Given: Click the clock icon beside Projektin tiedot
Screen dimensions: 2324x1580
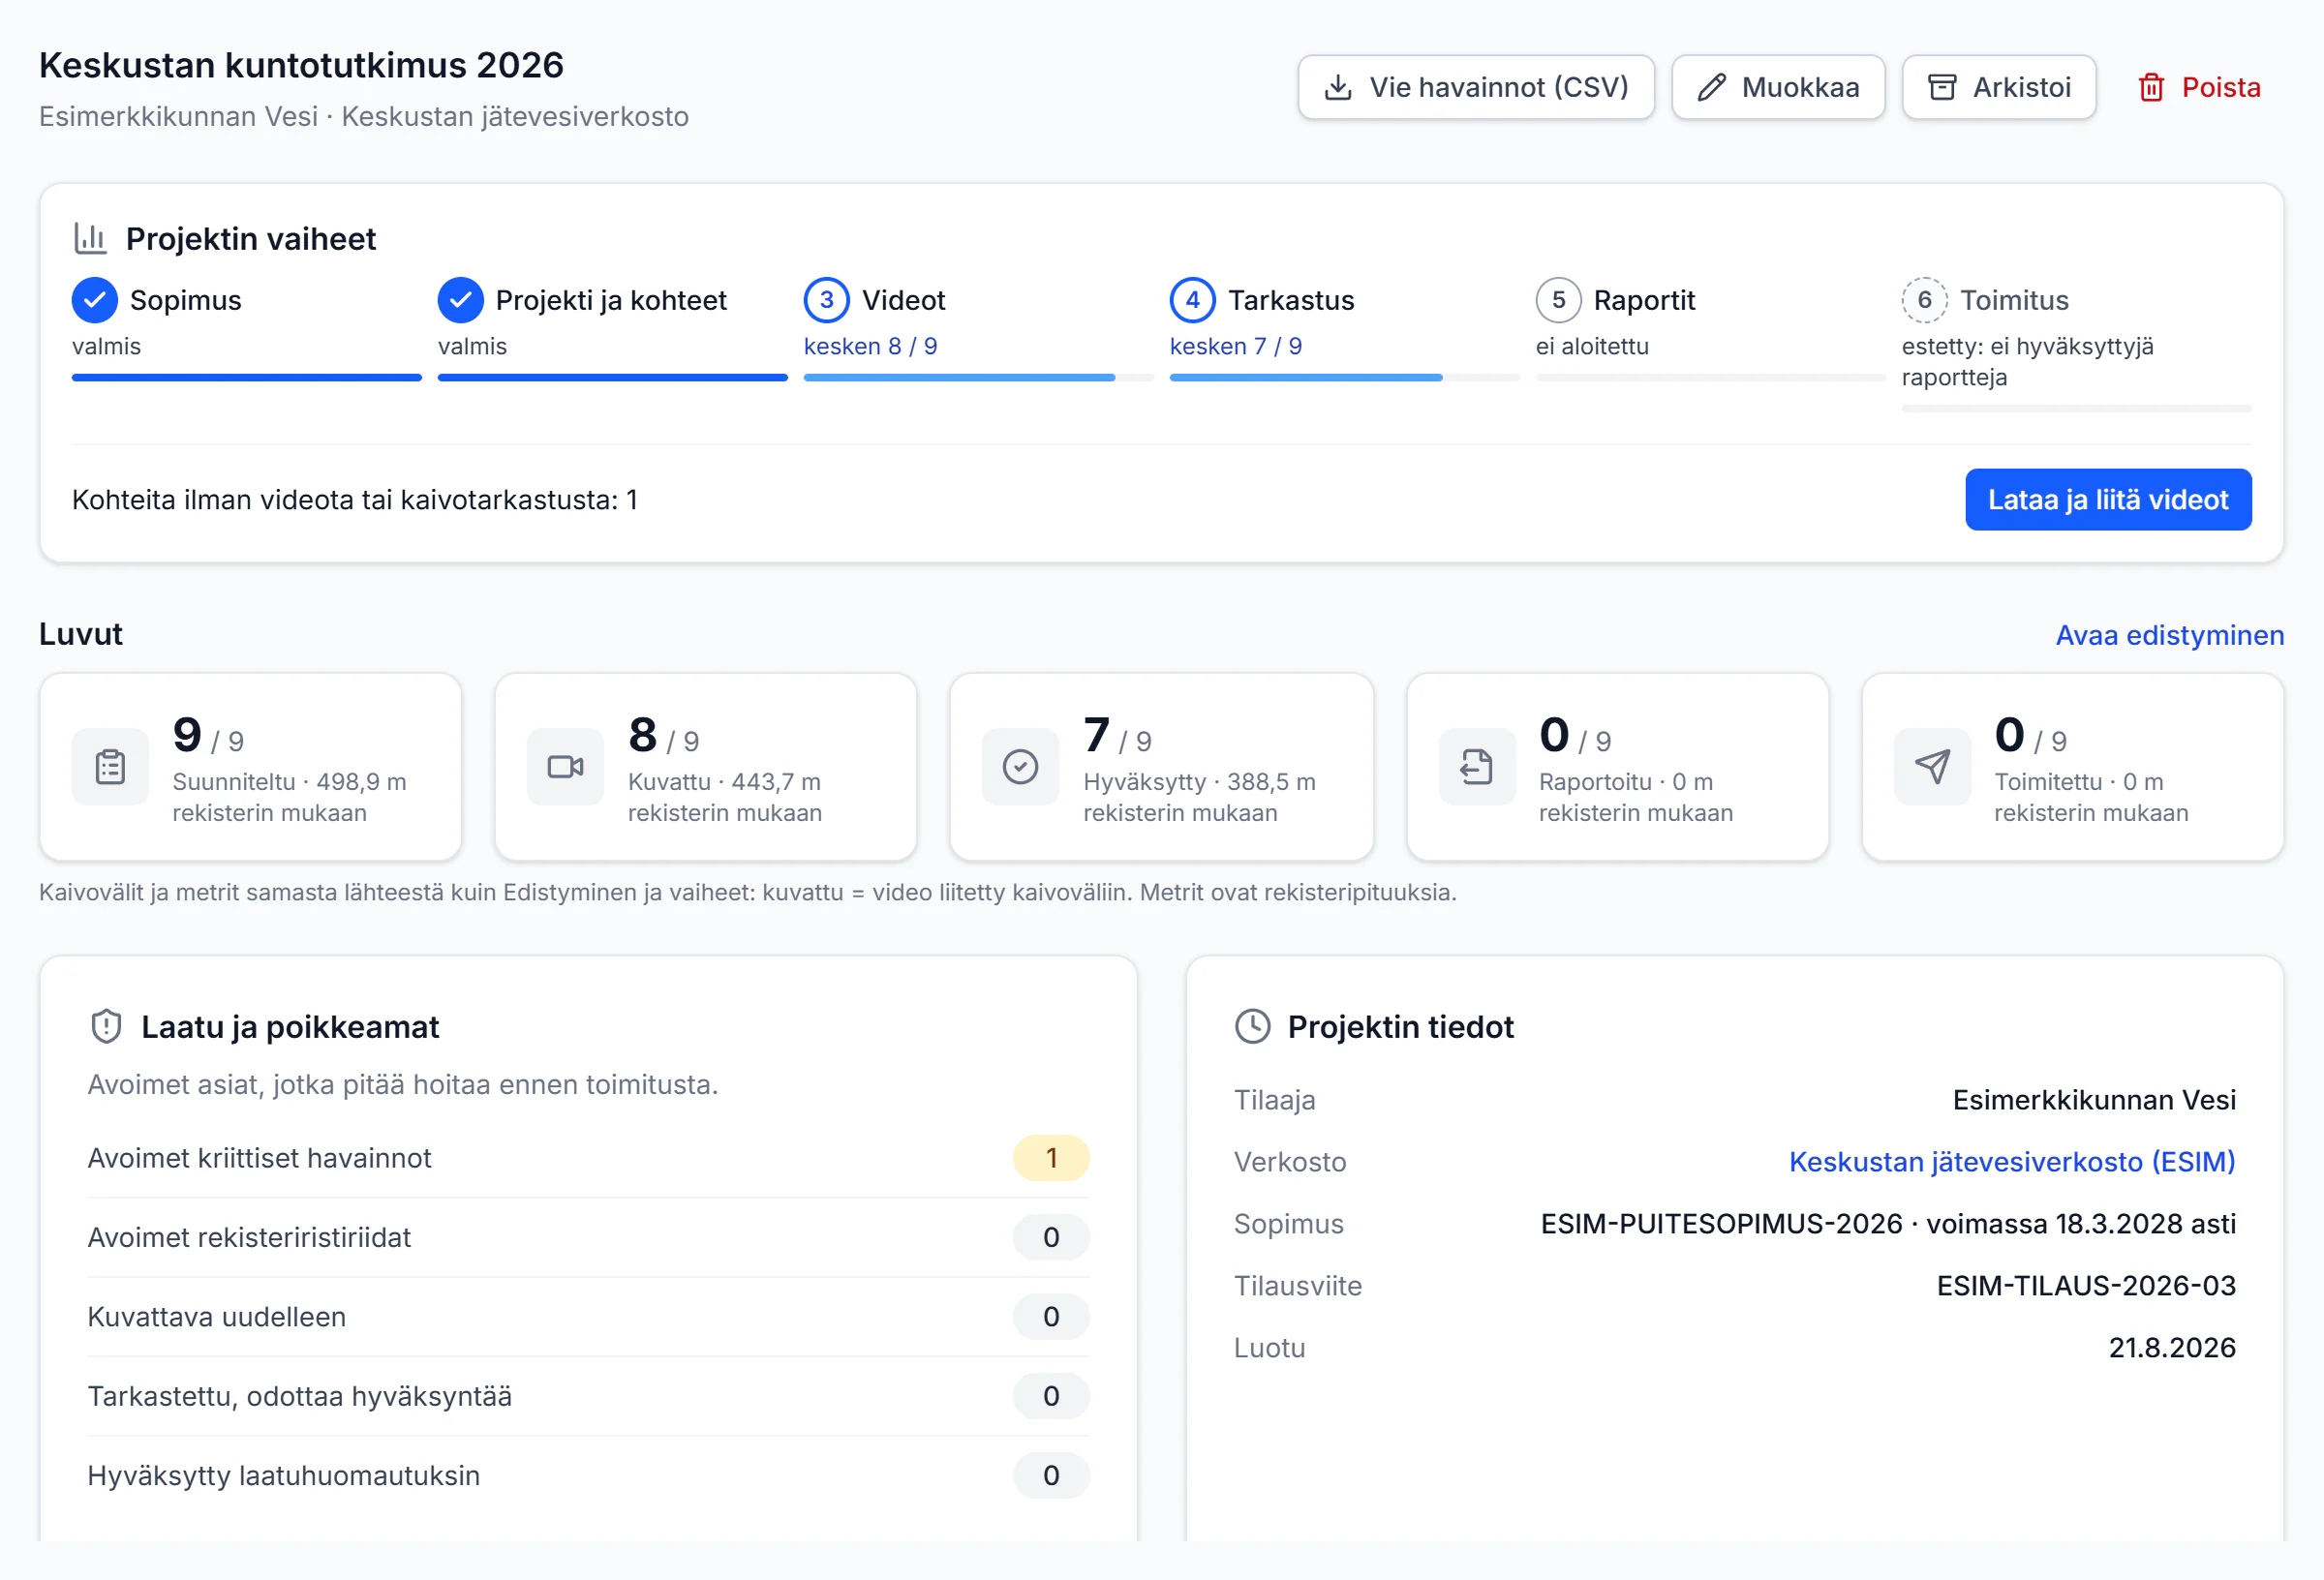Looking at the screenshot, I should point(1253,1027).
